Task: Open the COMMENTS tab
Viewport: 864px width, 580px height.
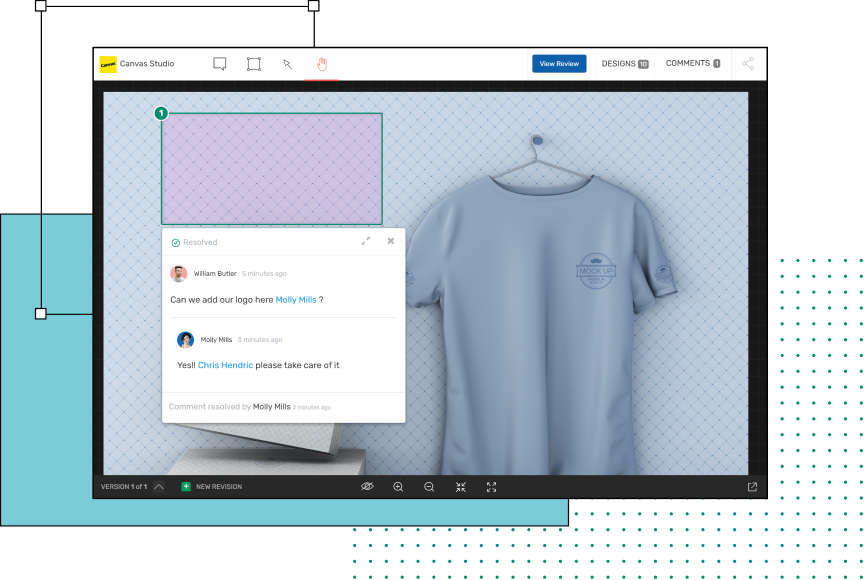Action: pyautogui.click(x=692, y=64)
